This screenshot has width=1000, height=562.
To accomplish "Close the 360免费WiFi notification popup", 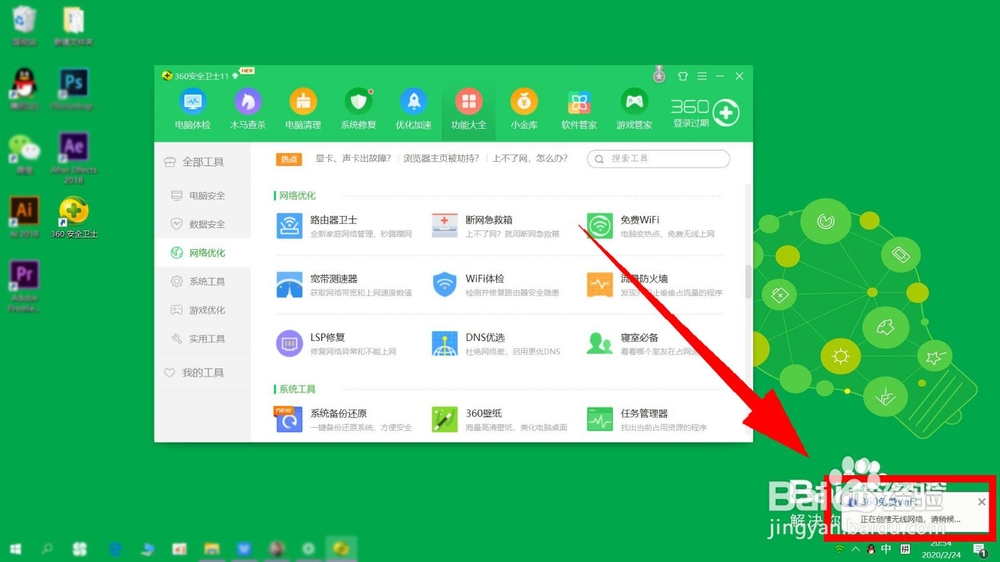I will pyautogui.click(x=982, y=502).
